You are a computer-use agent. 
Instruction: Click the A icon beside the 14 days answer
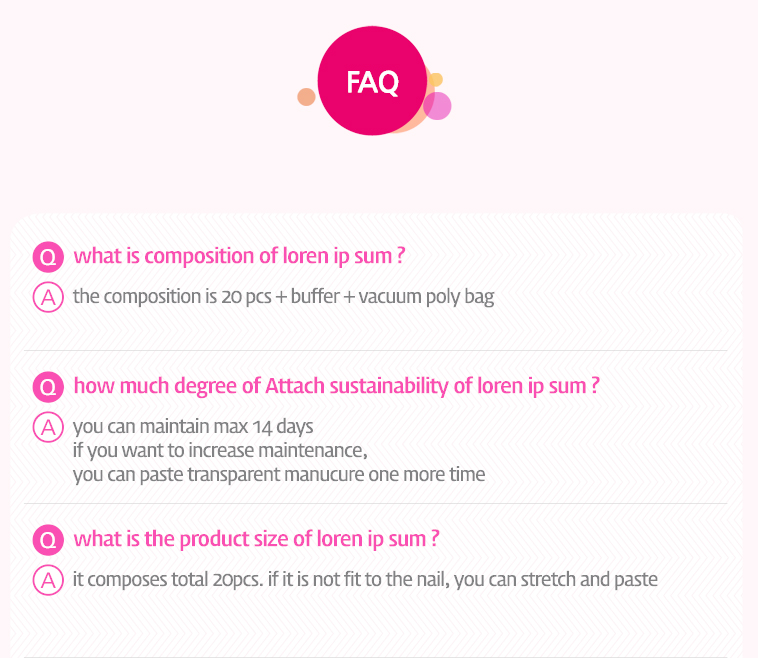(x=47, y=427)
